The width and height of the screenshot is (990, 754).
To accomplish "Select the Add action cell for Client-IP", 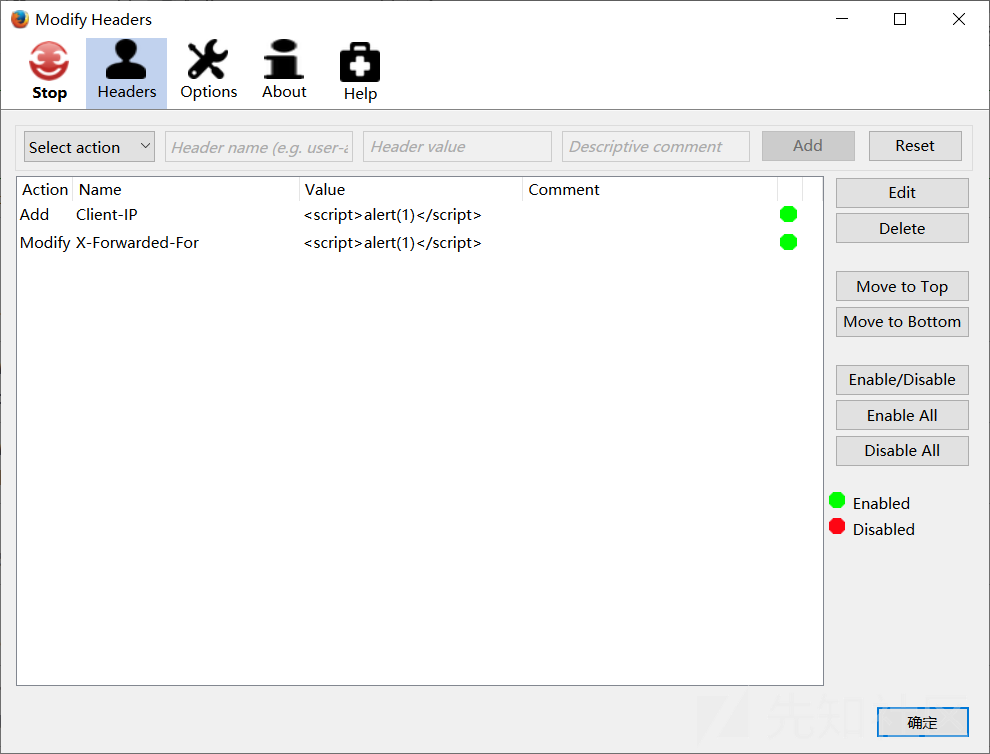I will 34,215.
